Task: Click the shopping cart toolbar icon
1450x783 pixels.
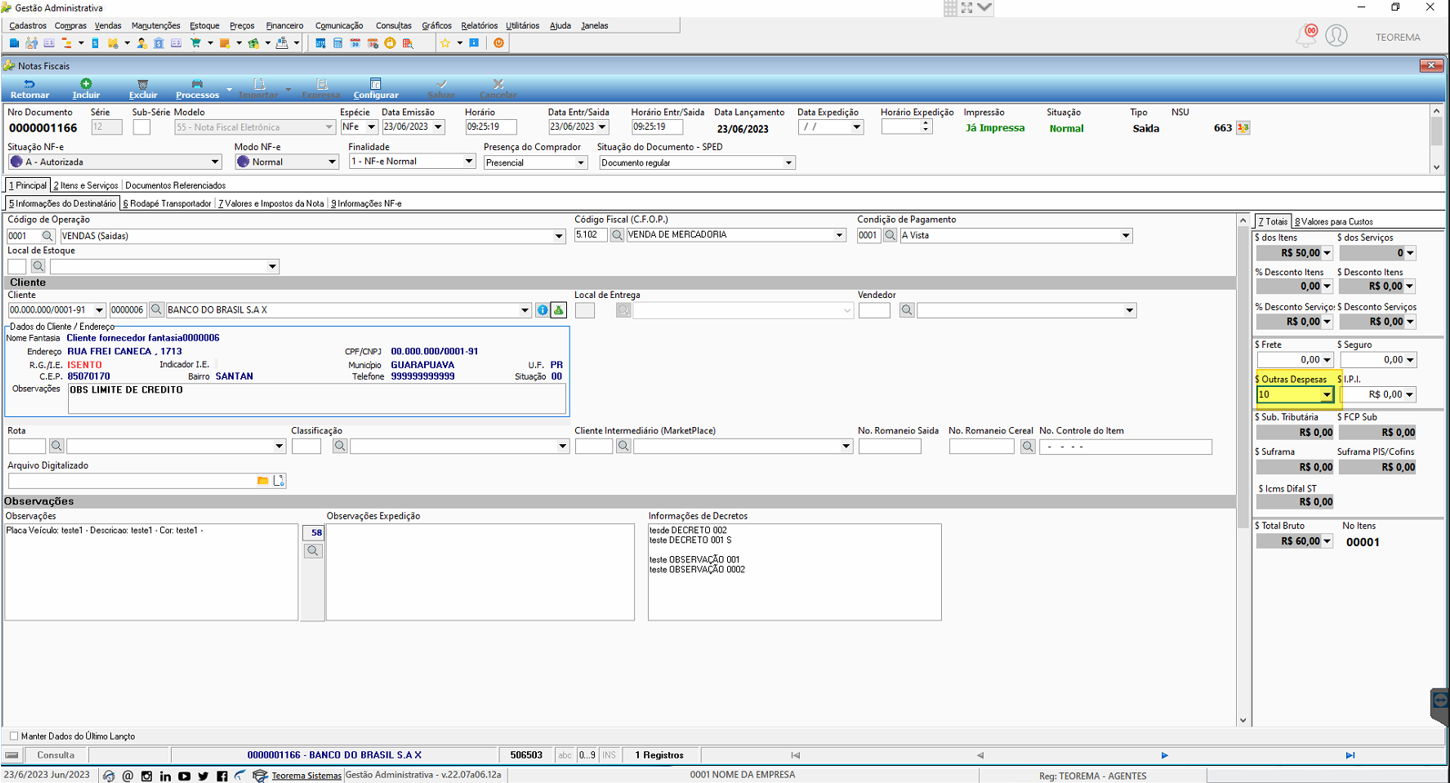Action: click(196, 43)
